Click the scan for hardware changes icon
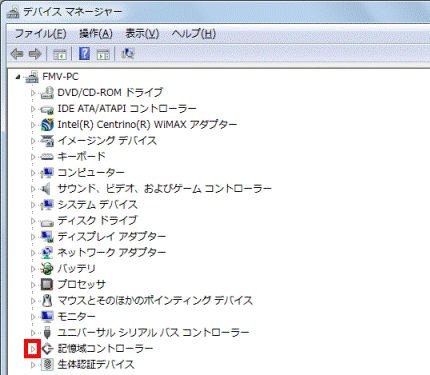 coord(128,53)
